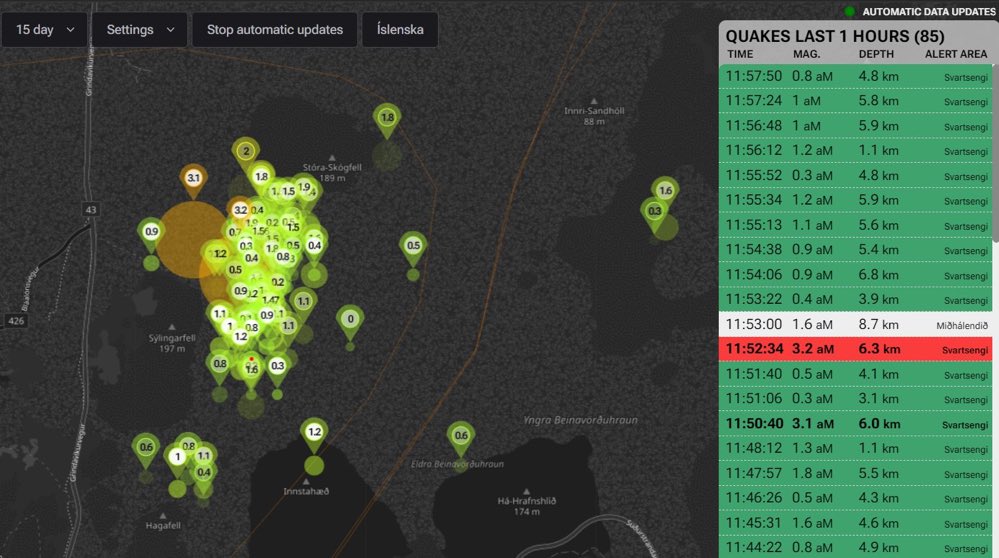Open the 15 day range dropdown
The width and height of the screenshot is (999, 558).
click(x=45, y=30)
